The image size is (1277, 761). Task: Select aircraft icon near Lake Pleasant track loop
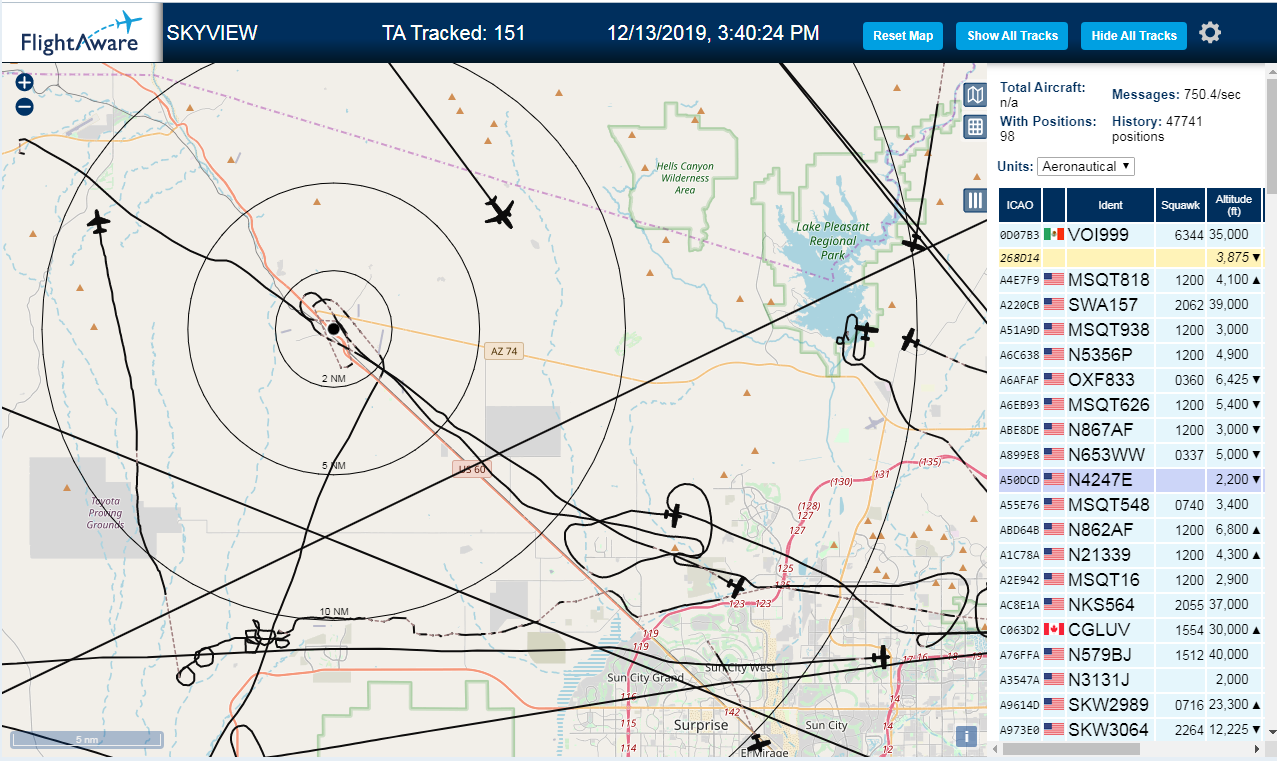tap(866, 331)
